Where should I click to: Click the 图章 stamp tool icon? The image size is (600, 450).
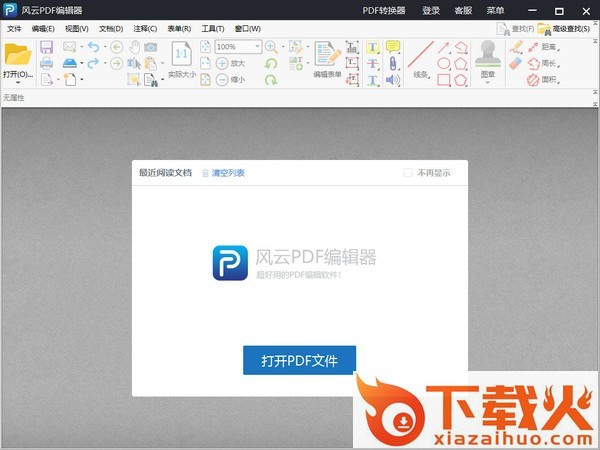tap(488, 54)
